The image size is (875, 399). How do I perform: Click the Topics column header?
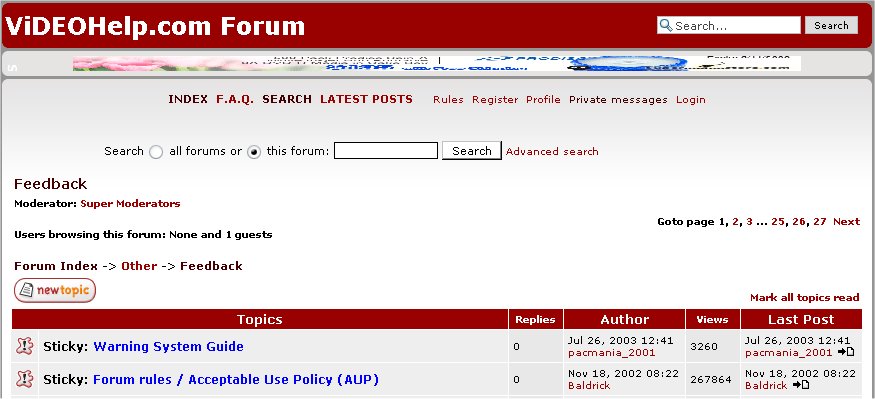click(259, 319)
